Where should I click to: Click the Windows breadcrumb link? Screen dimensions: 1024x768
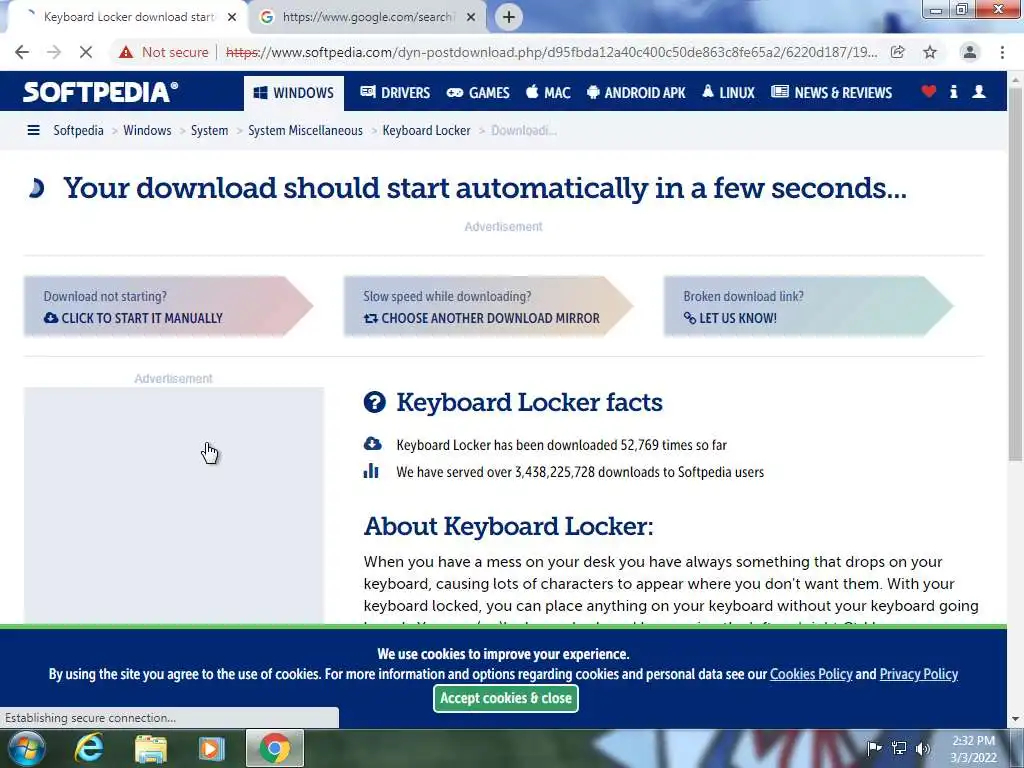pyautogui.click(x=147, y=131)
